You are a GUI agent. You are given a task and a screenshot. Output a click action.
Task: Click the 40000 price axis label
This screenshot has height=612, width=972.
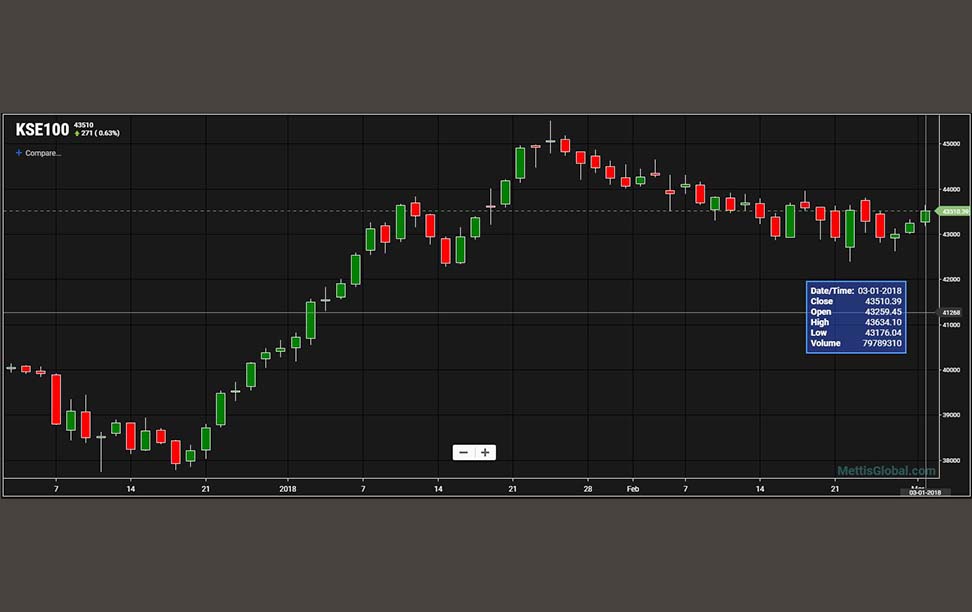[x=951, y=370]
